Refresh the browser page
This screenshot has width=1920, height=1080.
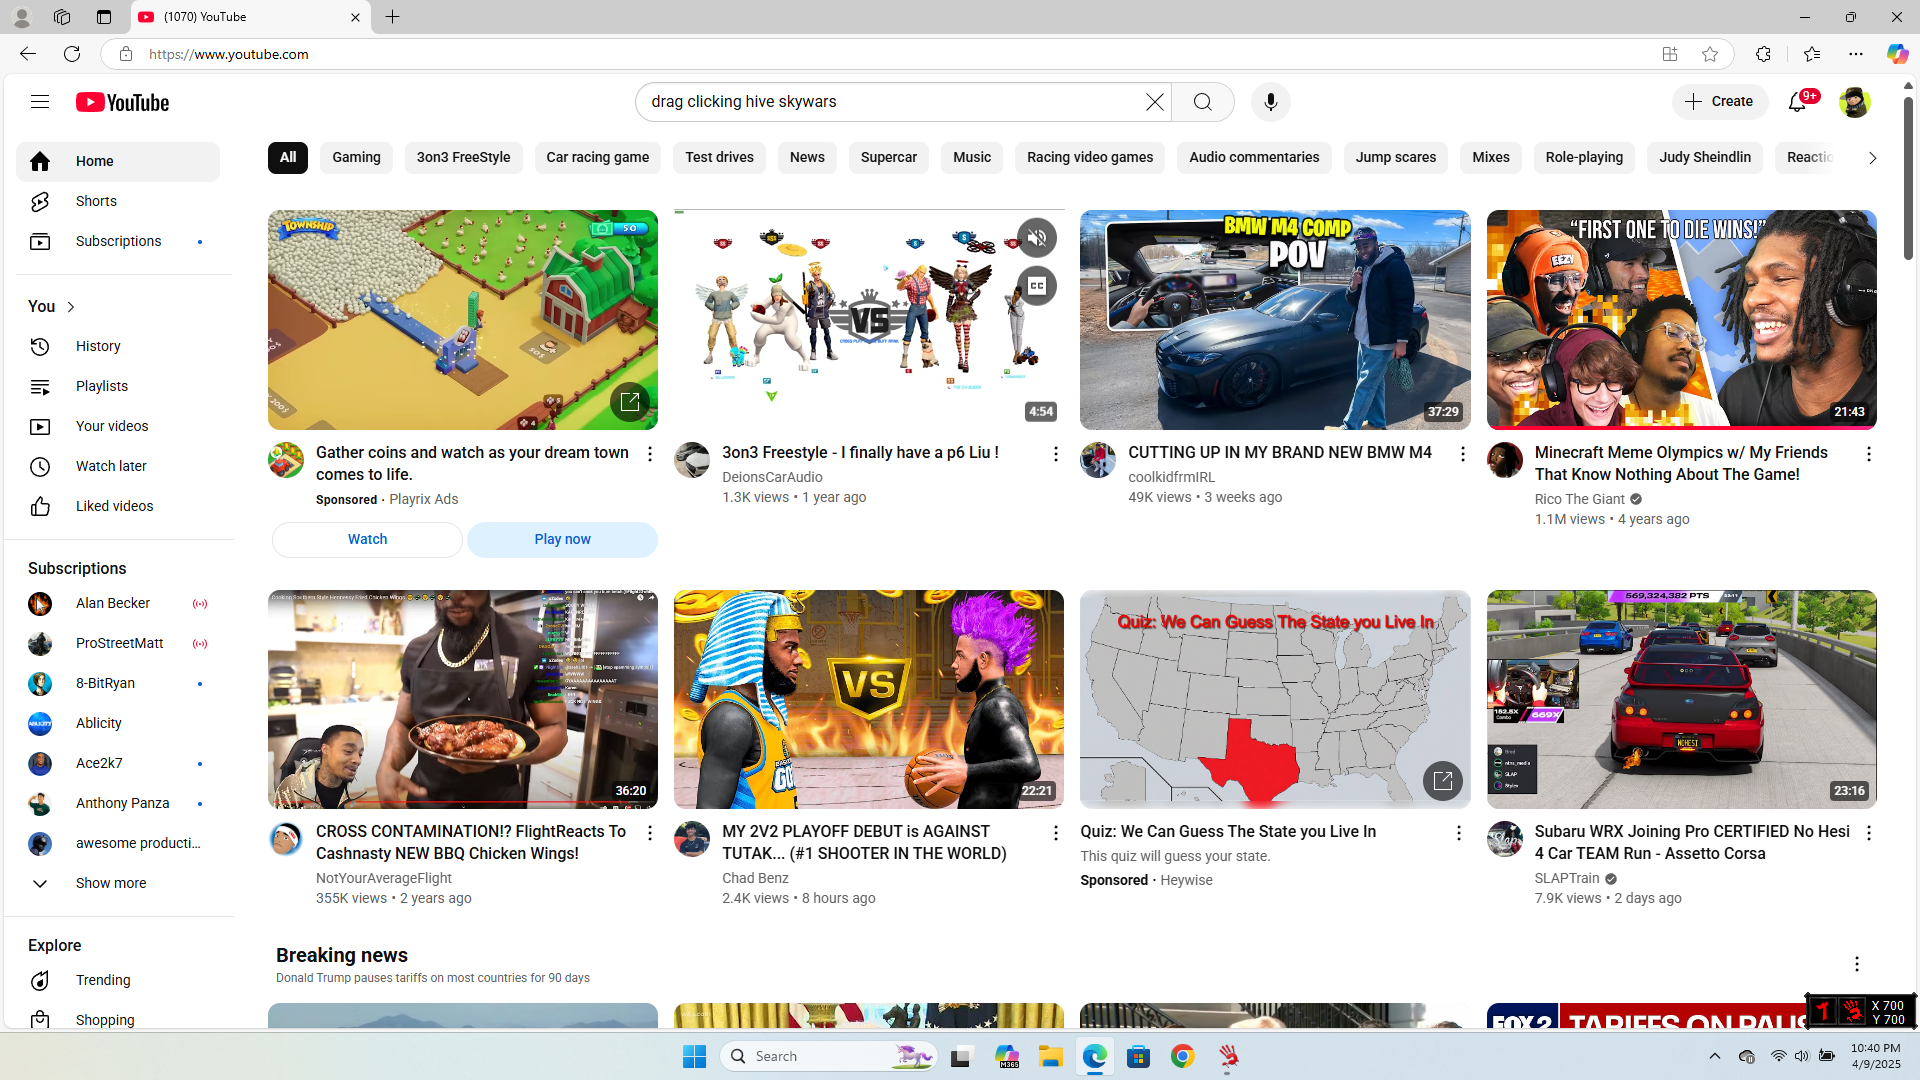[x=72, y=54]
